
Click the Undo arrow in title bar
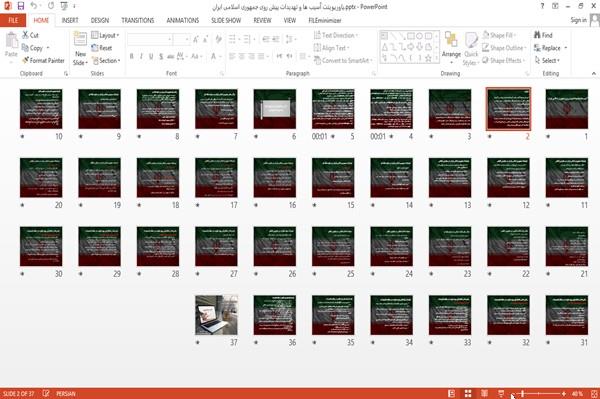[x=34, y=6]
